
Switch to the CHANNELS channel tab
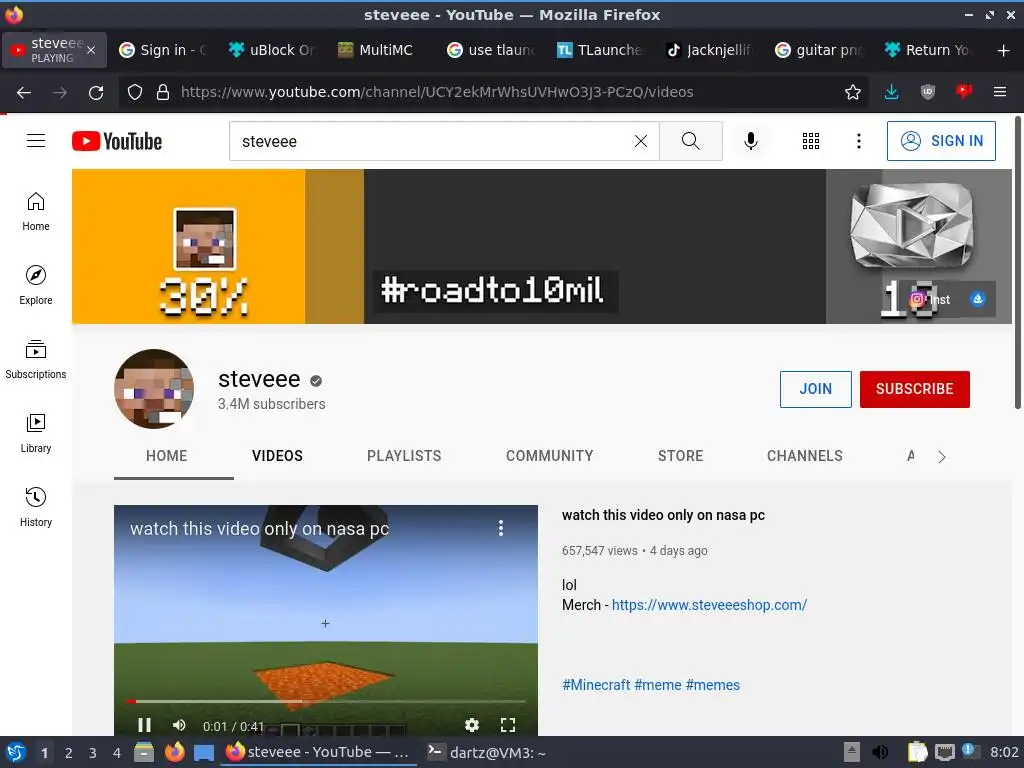click(x=805, y=456)
